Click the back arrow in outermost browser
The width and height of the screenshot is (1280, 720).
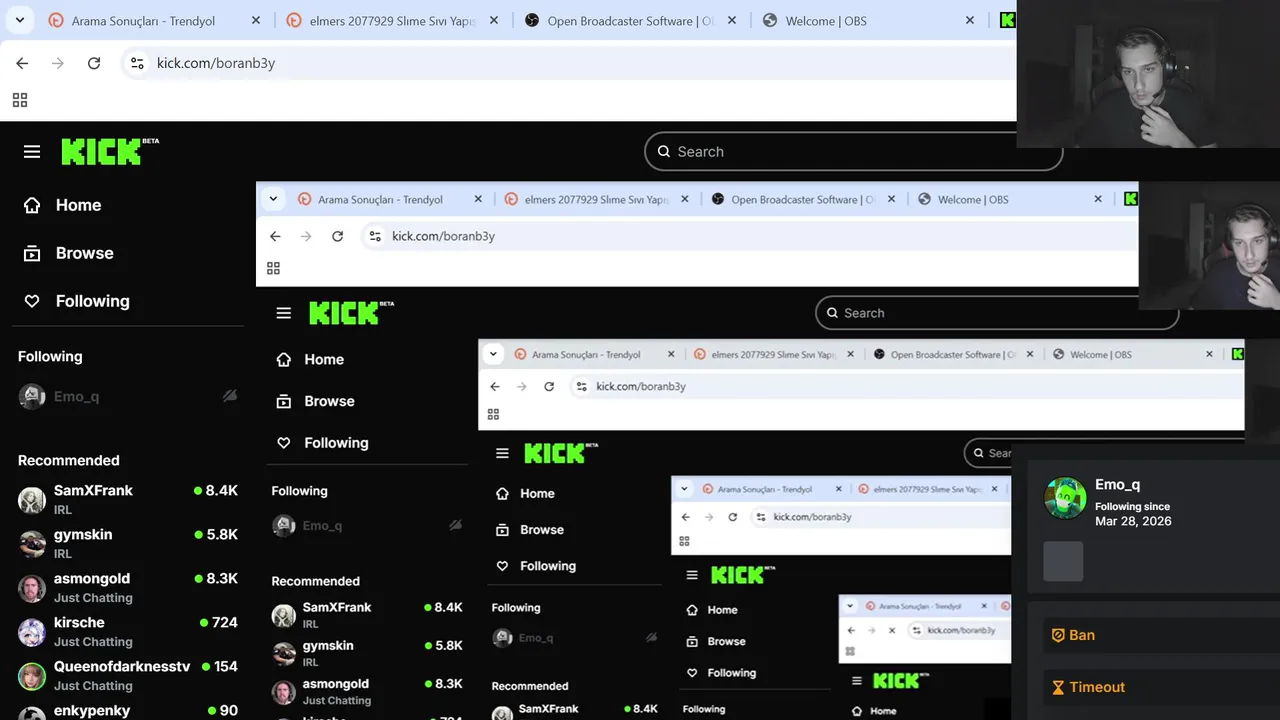(22, 63)
